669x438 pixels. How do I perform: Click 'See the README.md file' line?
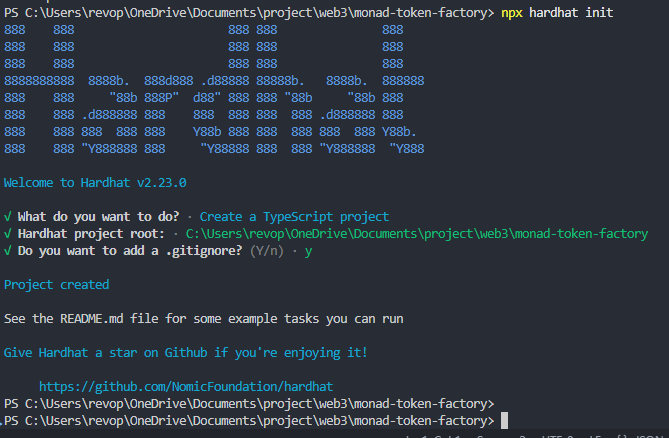(203, 319)
